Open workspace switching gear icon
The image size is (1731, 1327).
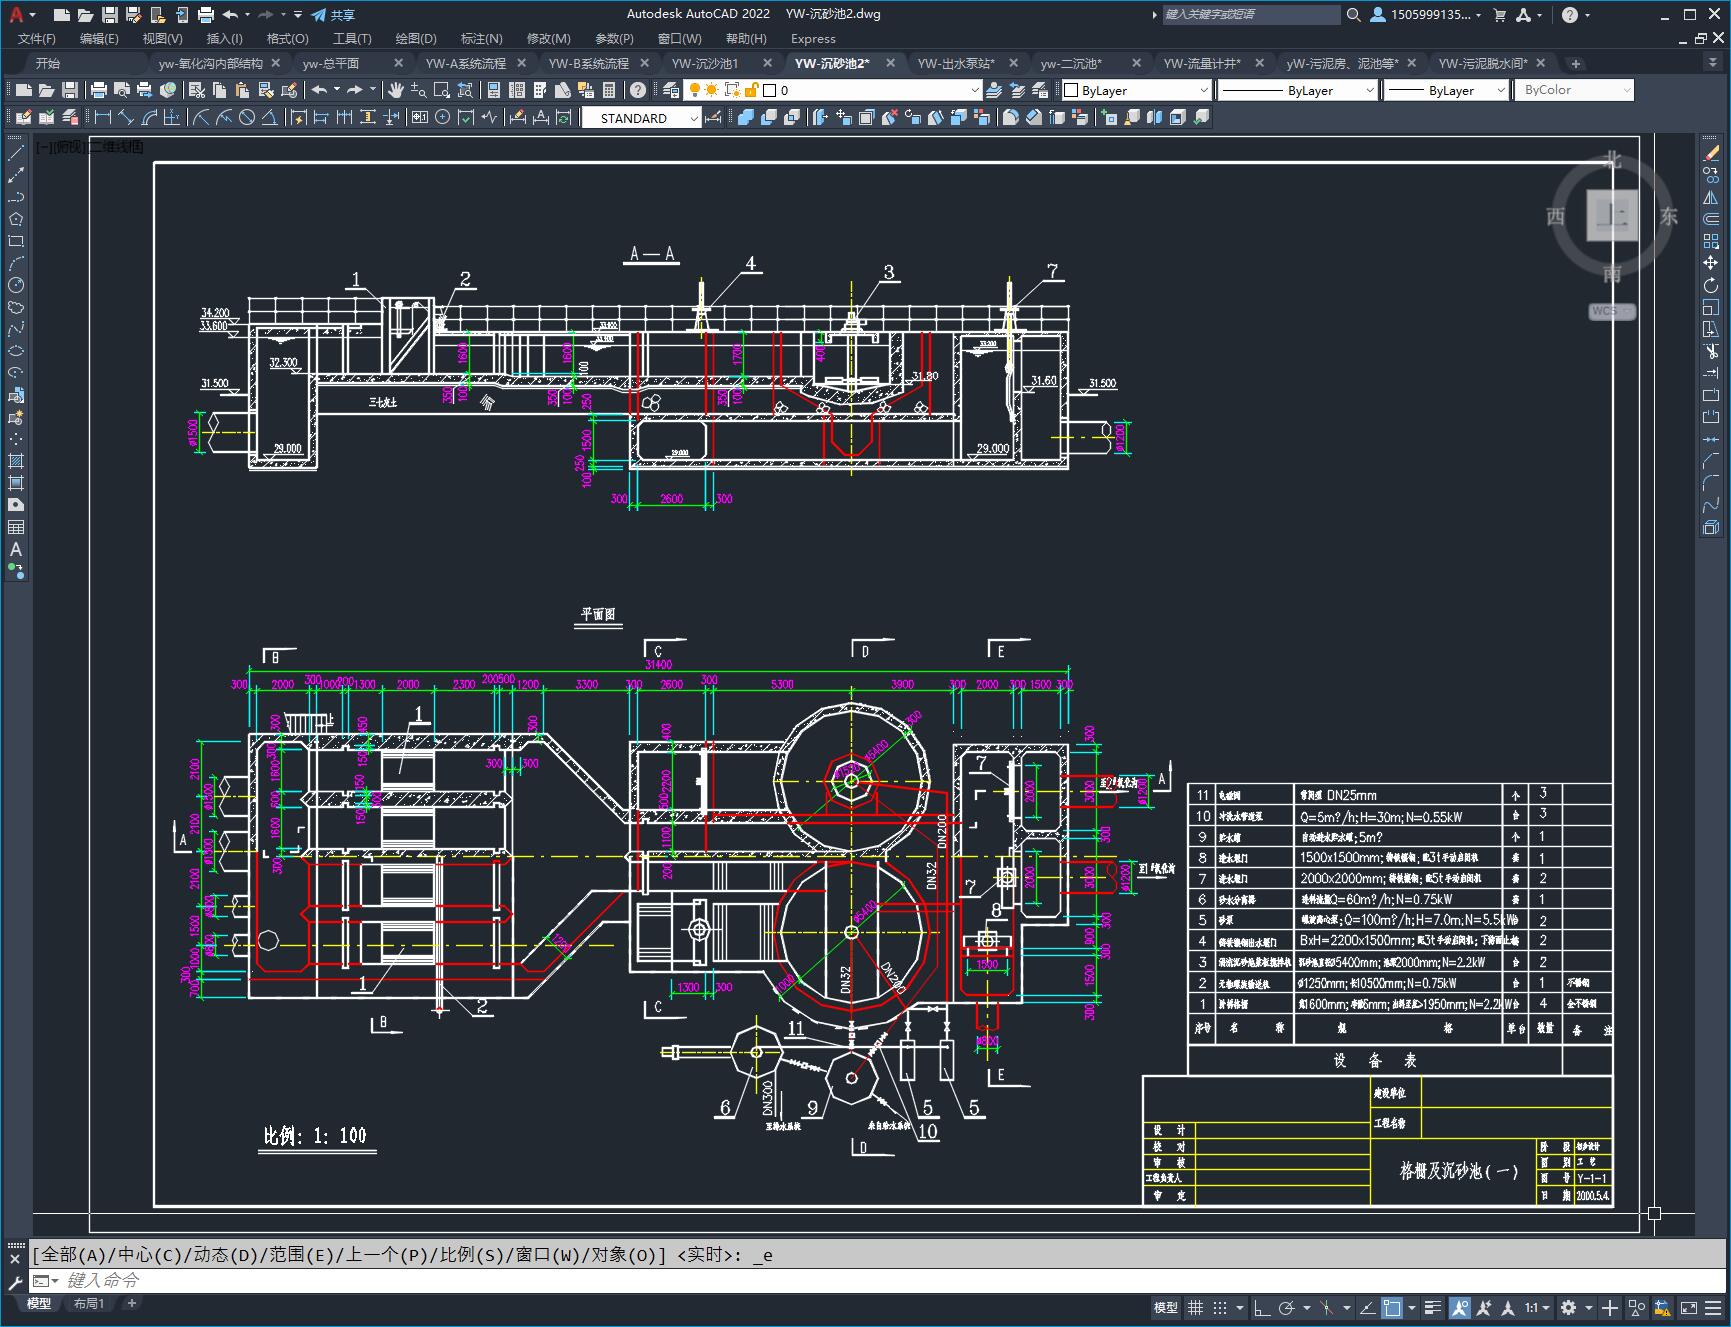pyautogui.click(x=1568, y=1307)
